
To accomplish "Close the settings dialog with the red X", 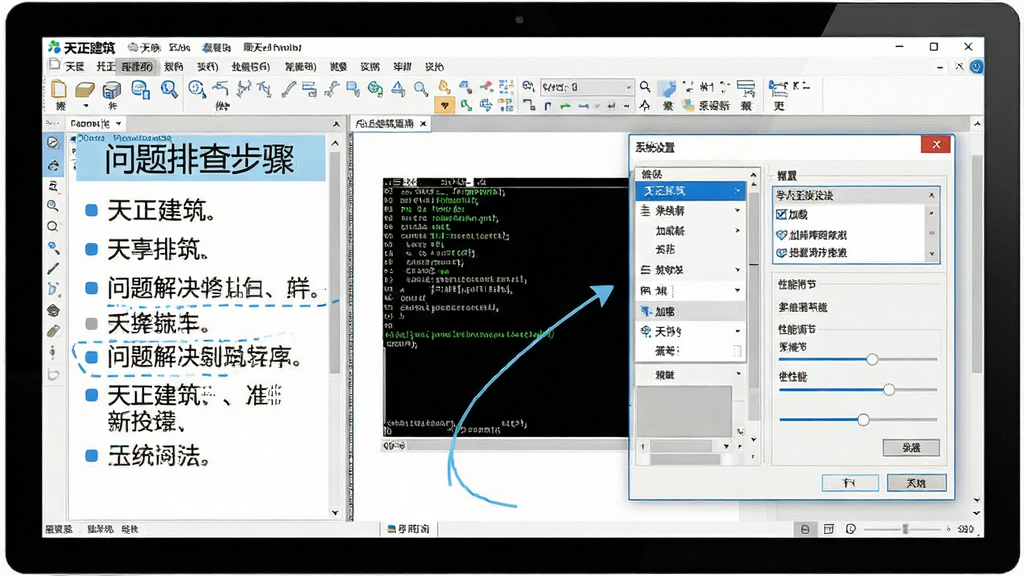I will [x=936, y=145].
